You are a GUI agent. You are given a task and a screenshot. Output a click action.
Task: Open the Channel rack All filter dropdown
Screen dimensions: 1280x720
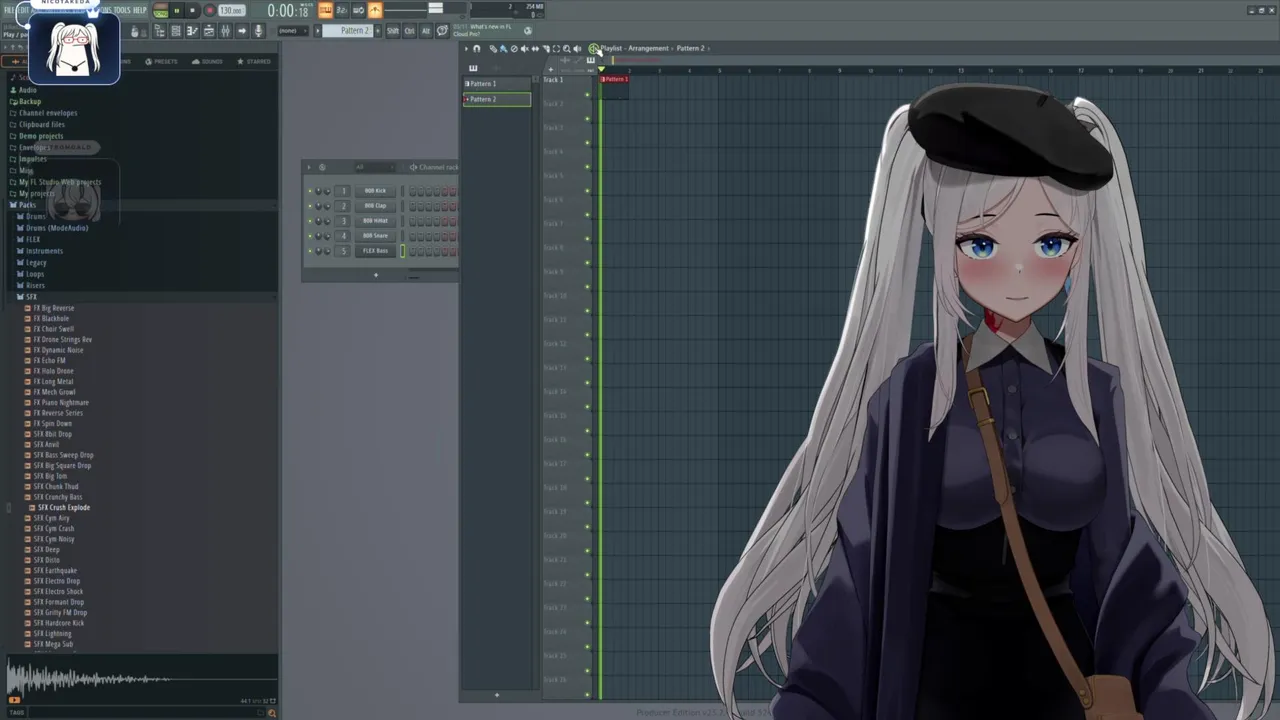375,167
